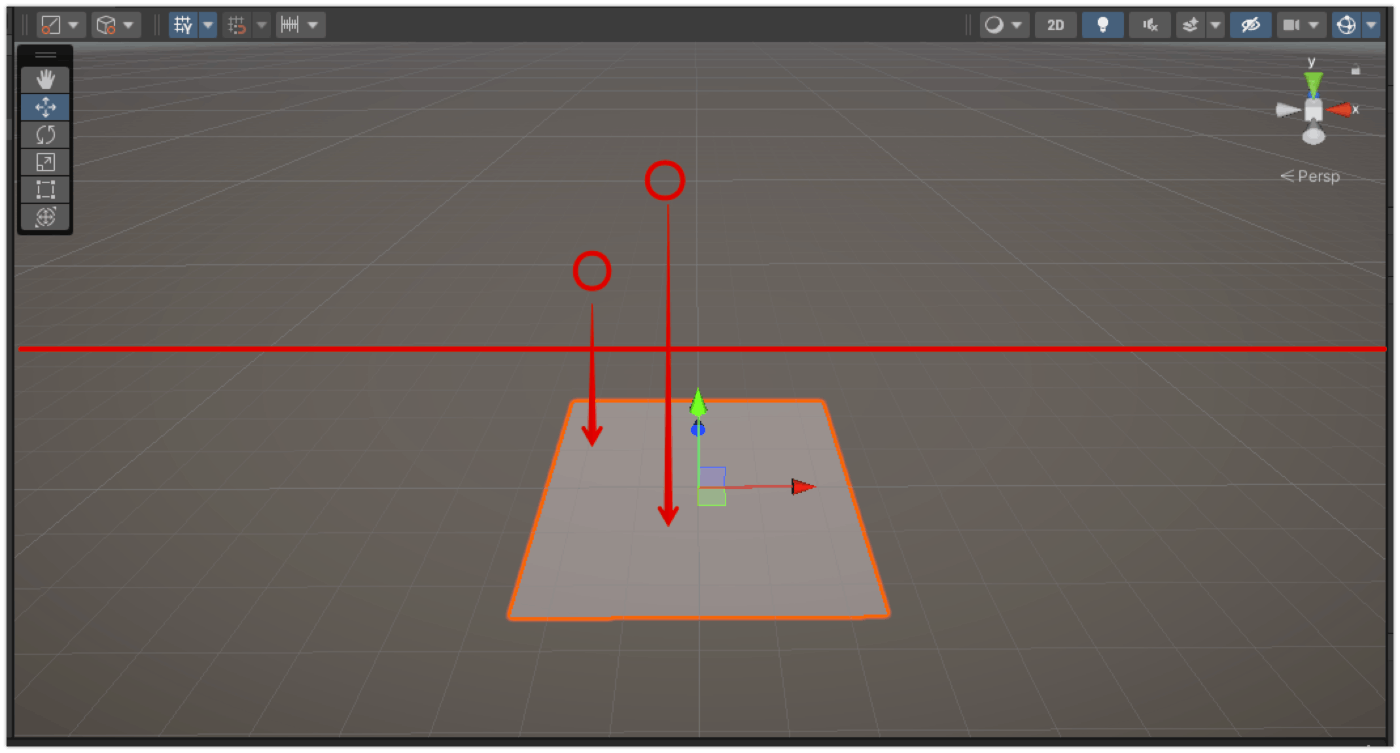Open the handle rotation dropdown with cube icon
The image size is (1400, 753).
click(x=116, y=25)
